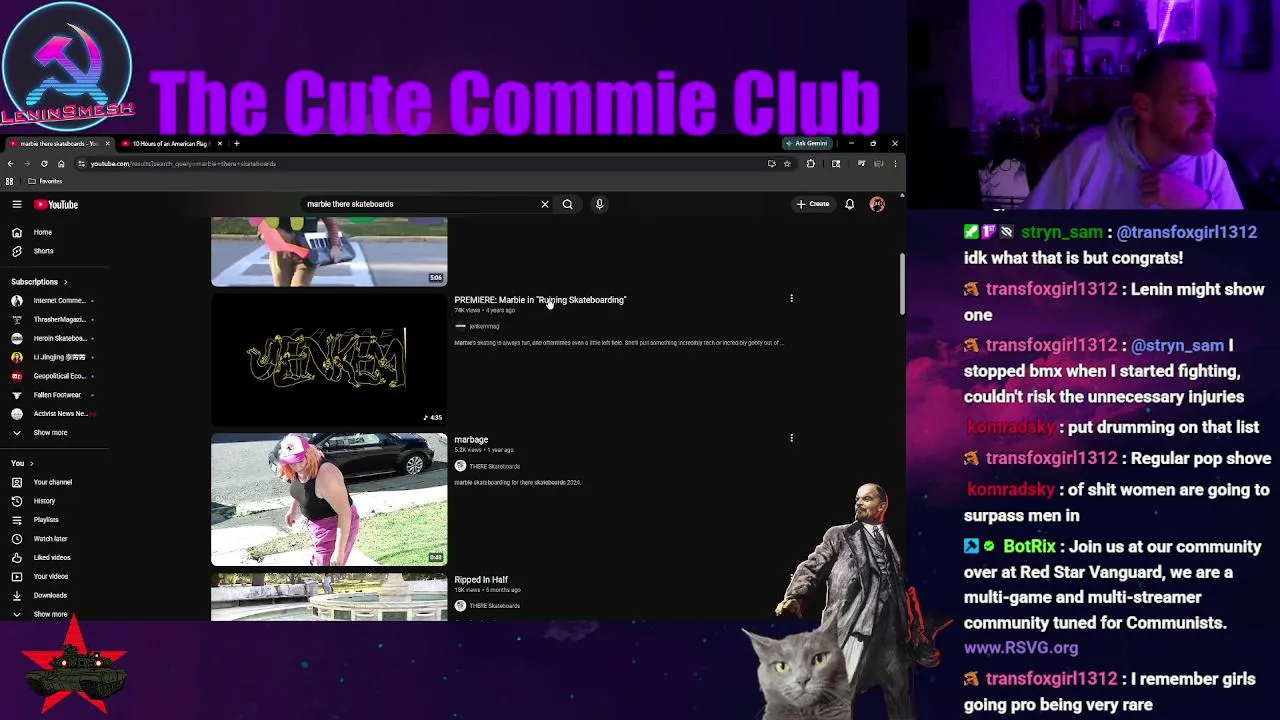Open the YouTube hamburger guide menu

coord(17,204)
